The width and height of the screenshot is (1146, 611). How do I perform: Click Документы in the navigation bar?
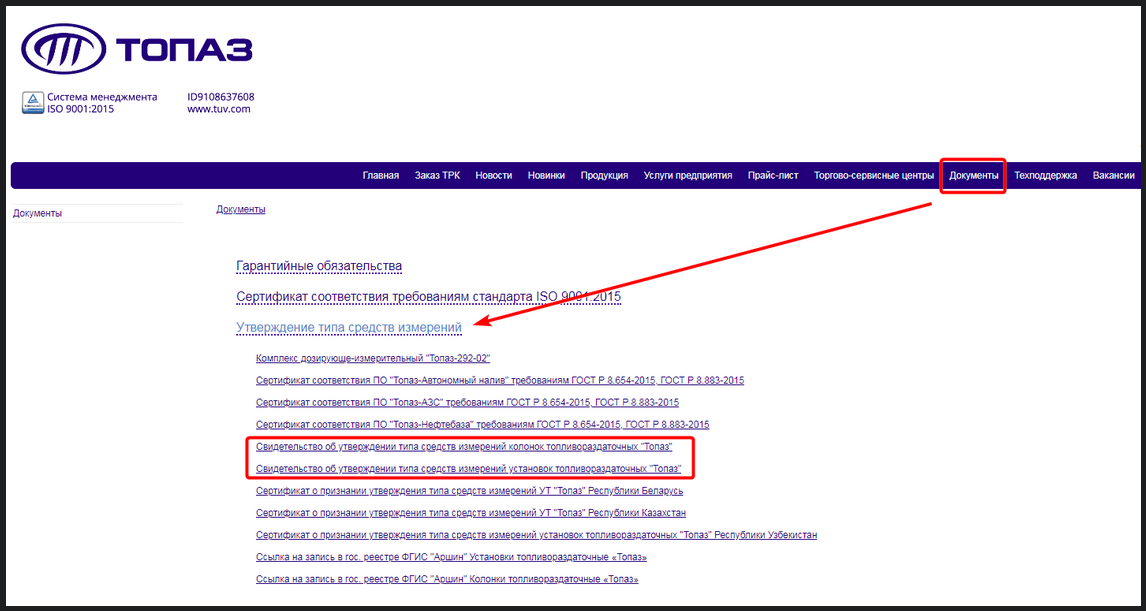[x=974, y=175]
